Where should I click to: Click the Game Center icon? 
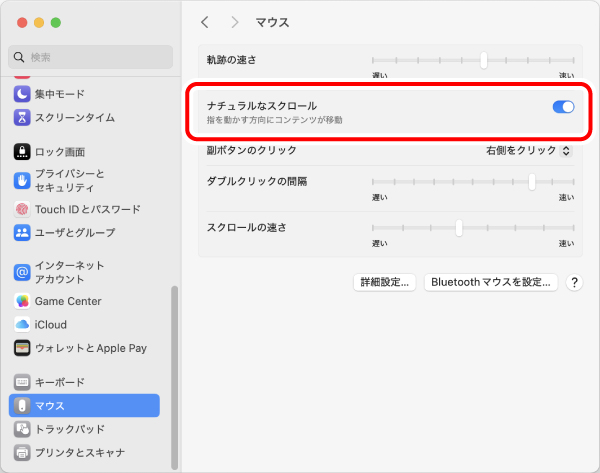tap(22, 301)
